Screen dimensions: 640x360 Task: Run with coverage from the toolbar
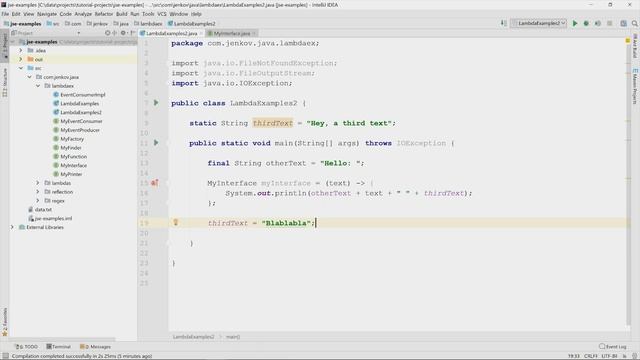pyautogui.click(x=598, y=24)
